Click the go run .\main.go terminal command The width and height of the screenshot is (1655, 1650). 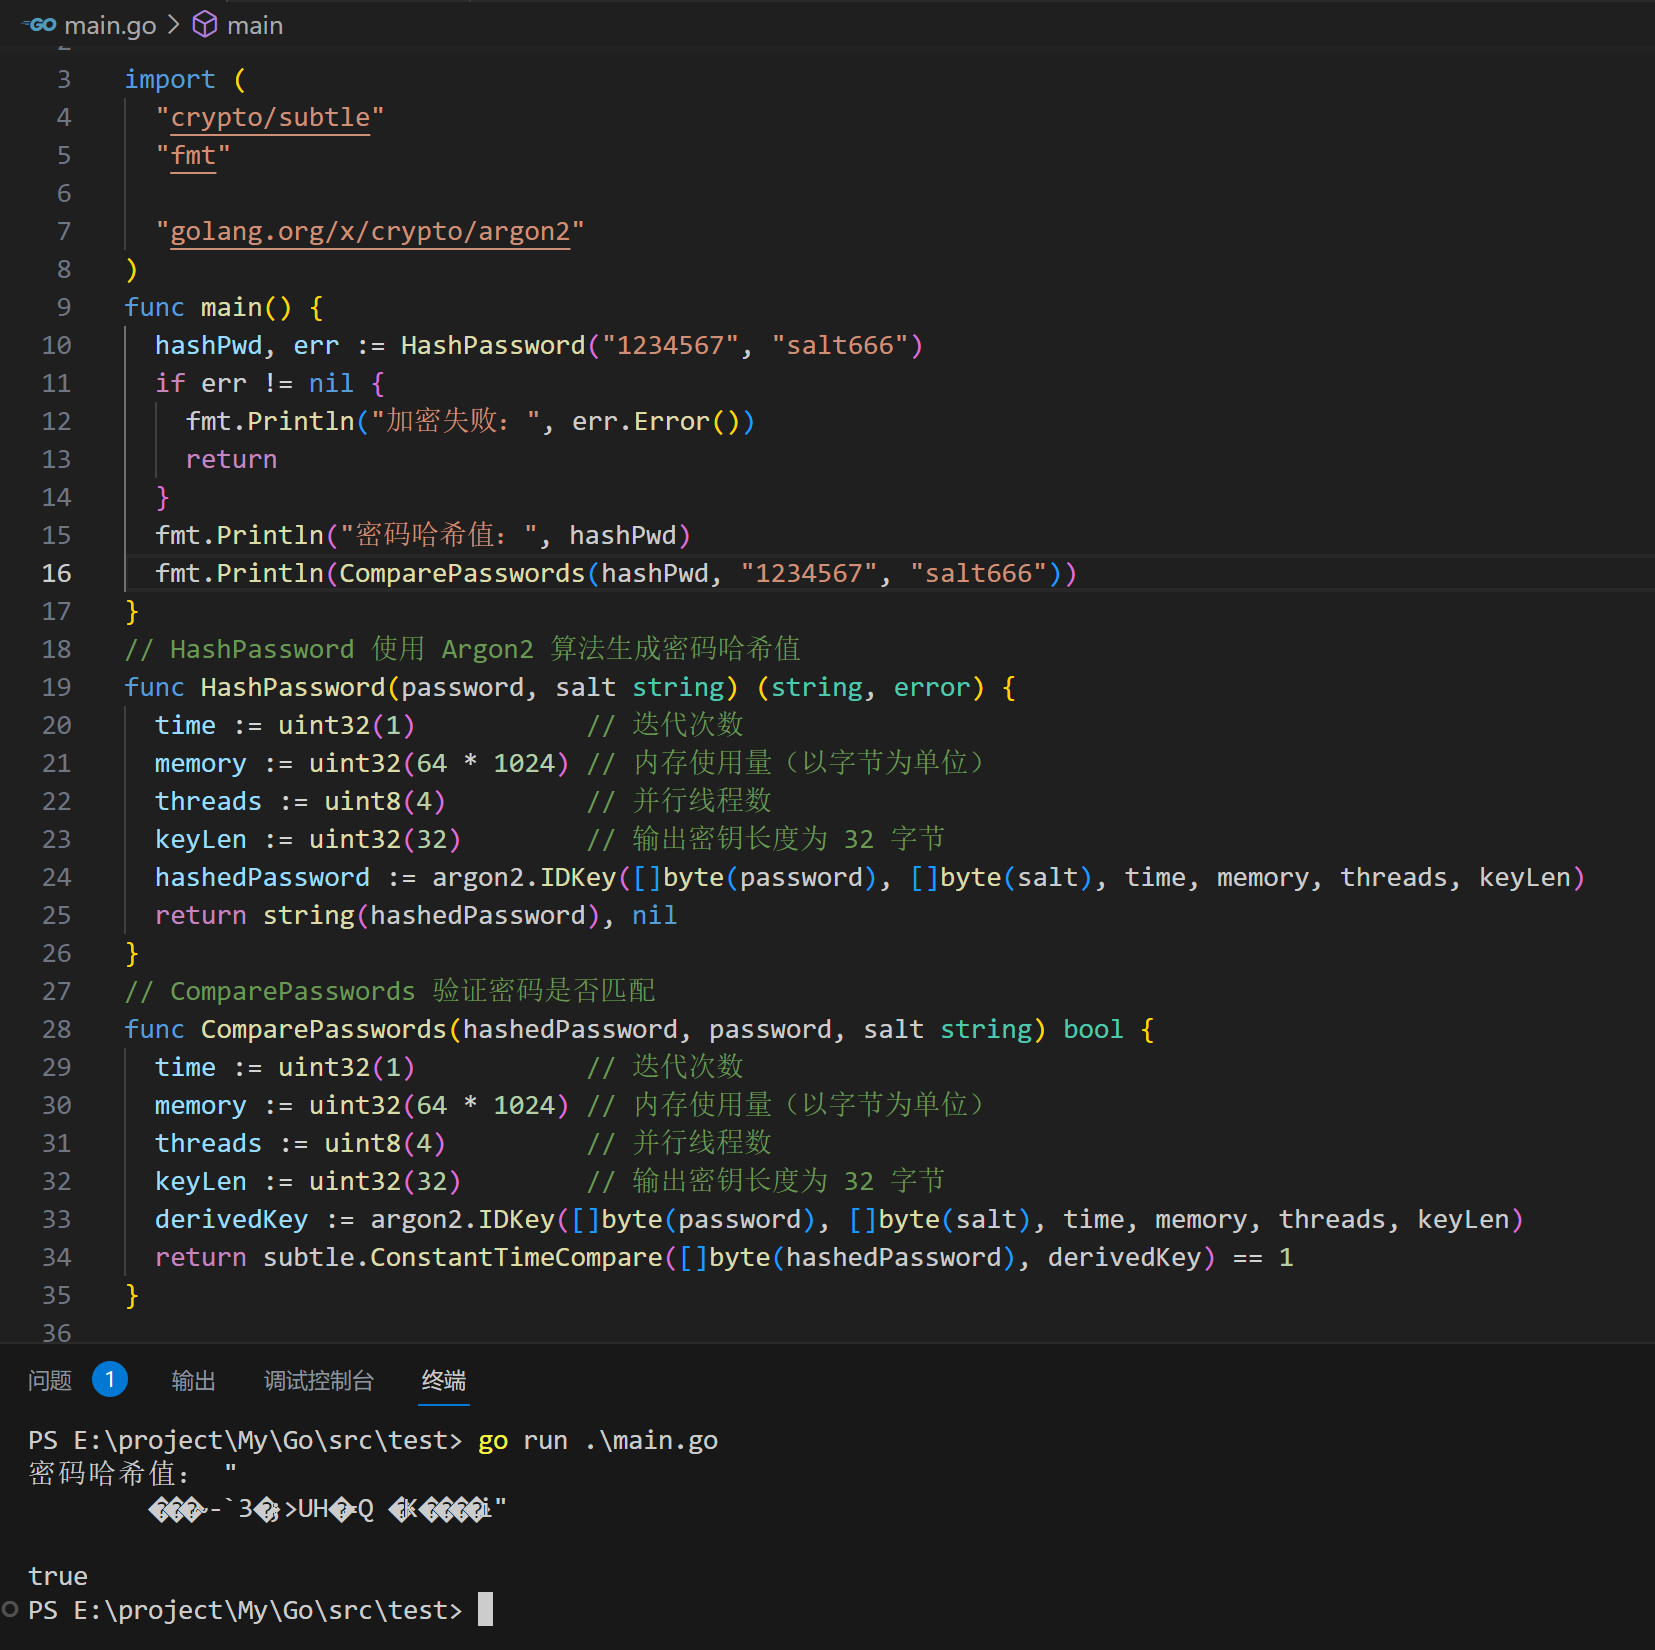[598, 1441]
